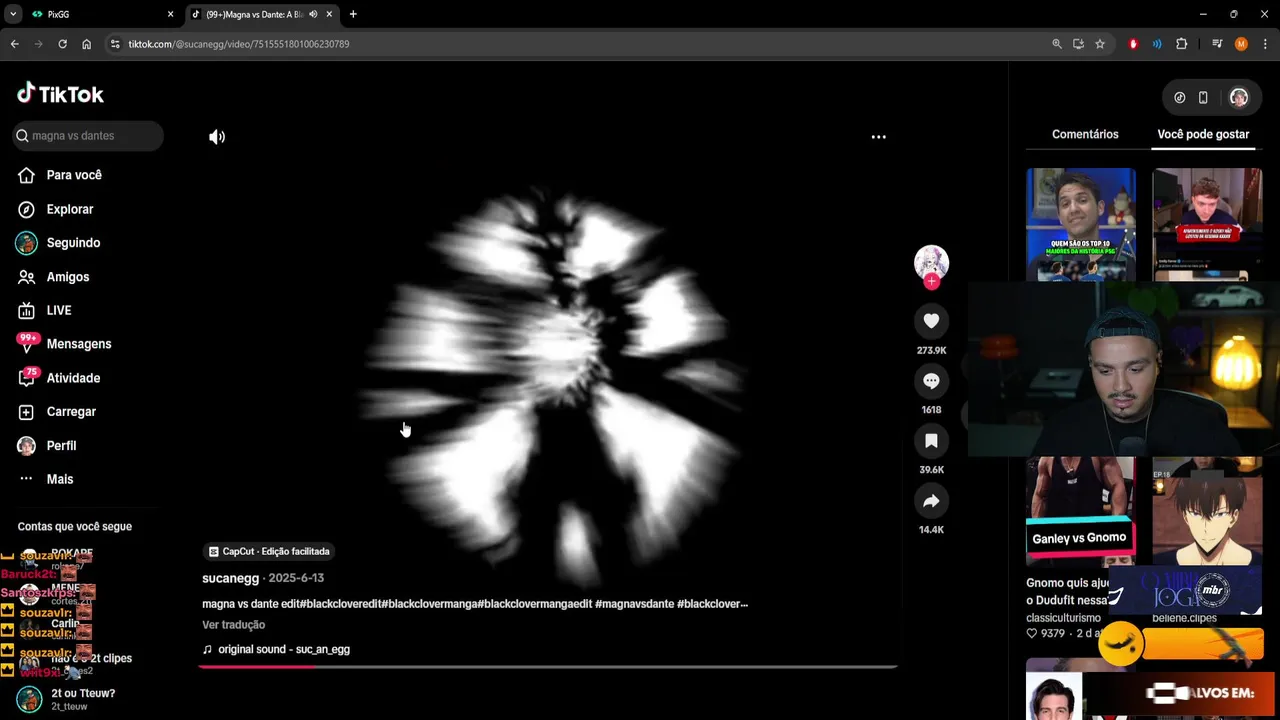The width and height of the screenshot is (1280, 720).
Task: Open the LIVE section
Action: tap(45, 310)
